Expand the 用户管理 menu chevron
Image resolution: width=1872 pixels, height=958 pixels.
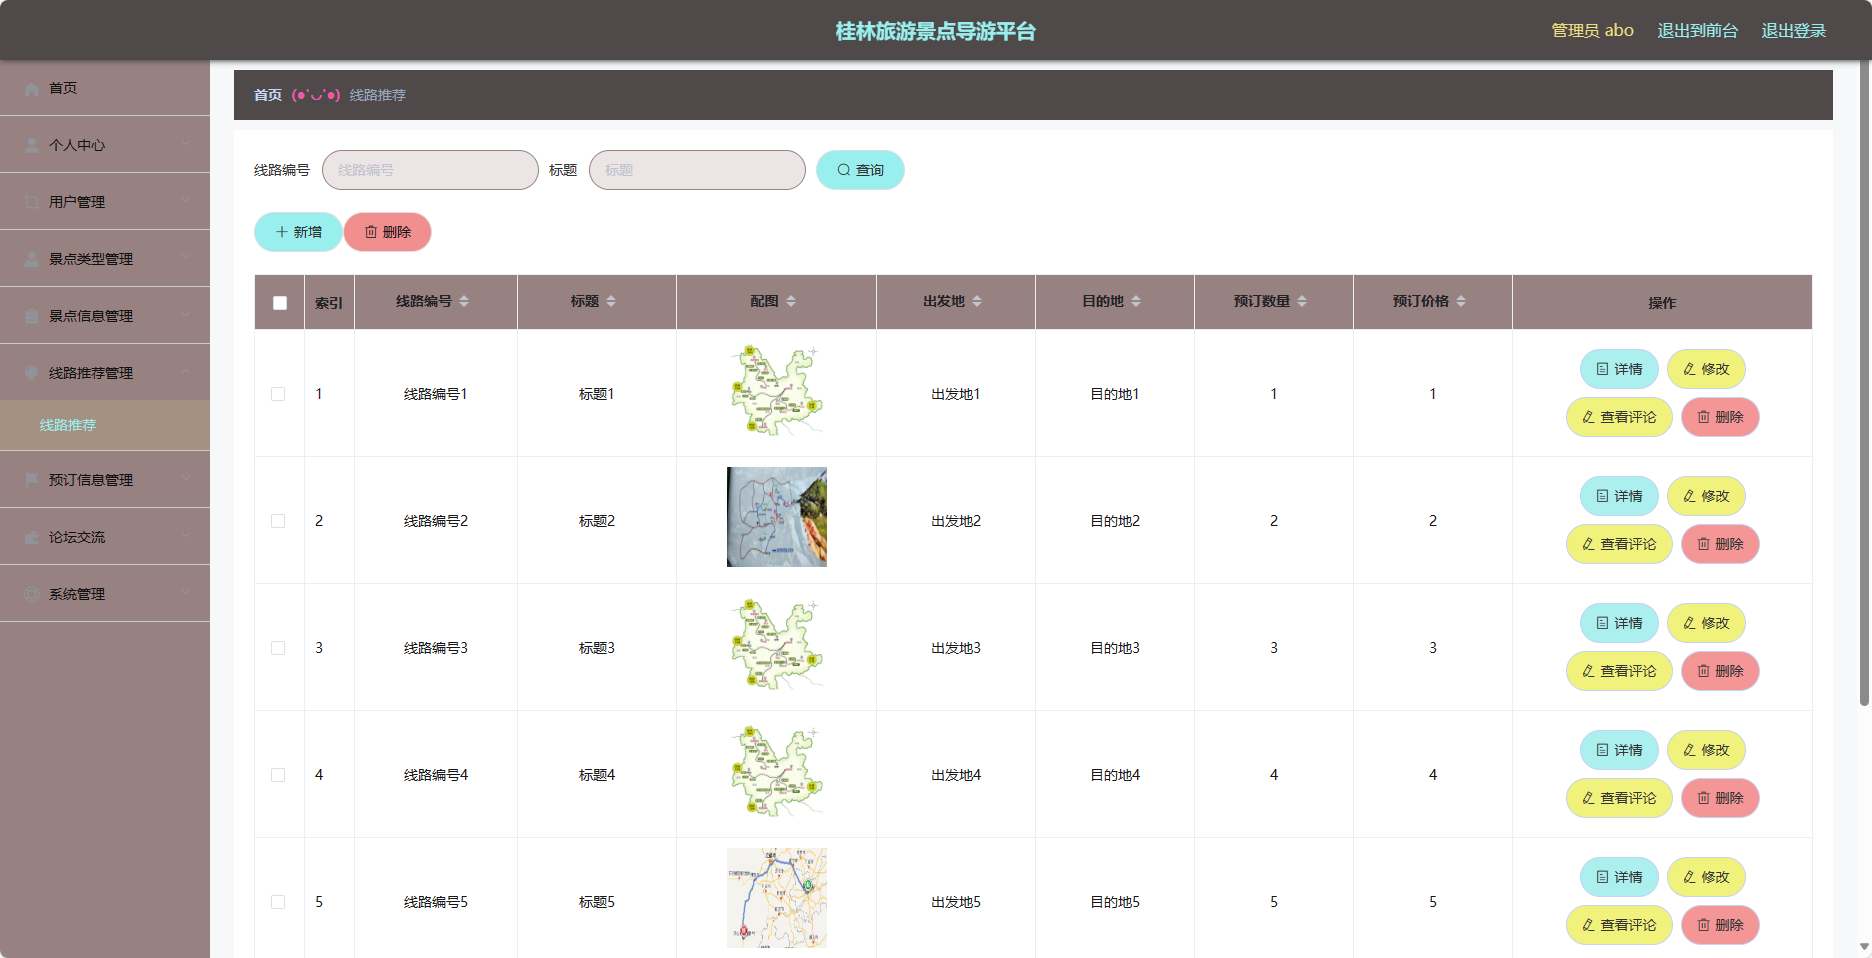coord(186,201)
